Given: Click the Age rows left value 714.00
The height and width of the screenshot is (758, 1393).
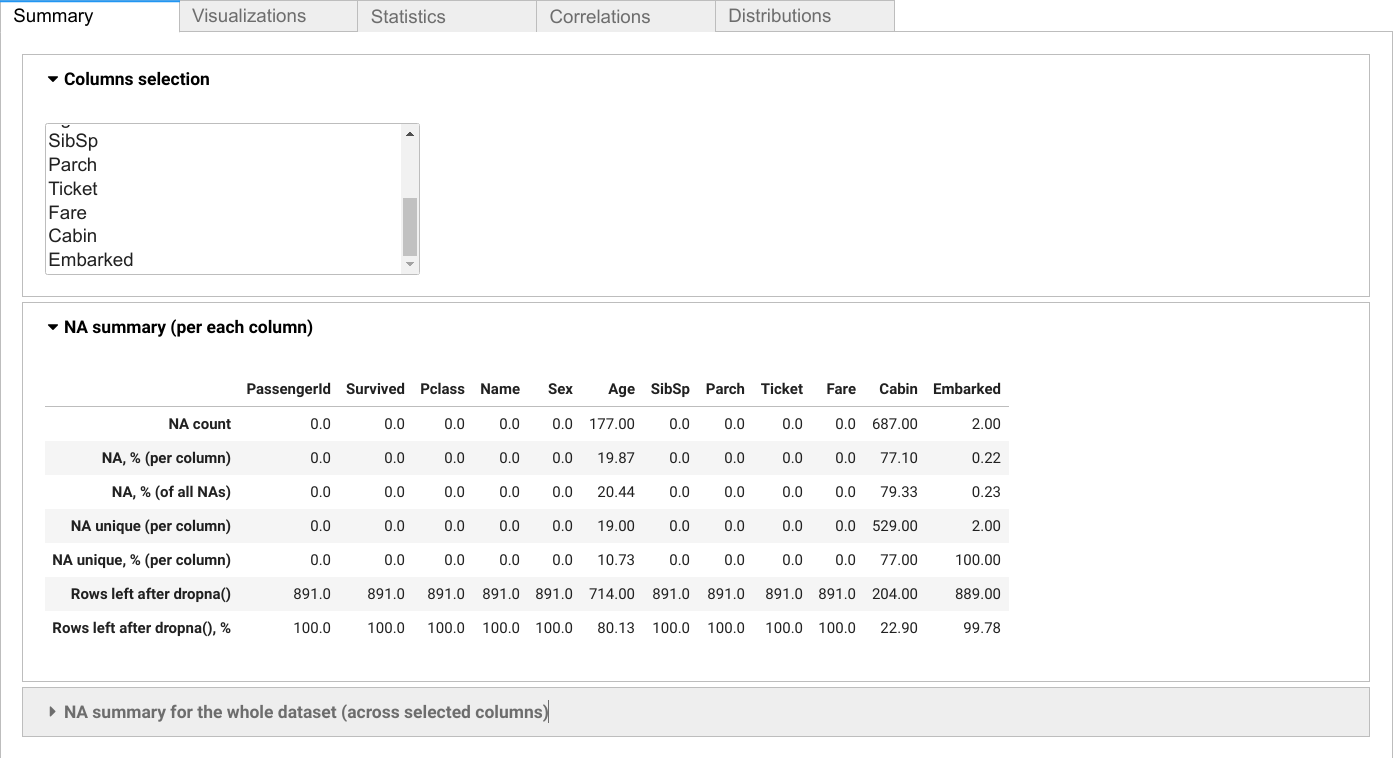Looking at the screenshot, I should [612, 594].
